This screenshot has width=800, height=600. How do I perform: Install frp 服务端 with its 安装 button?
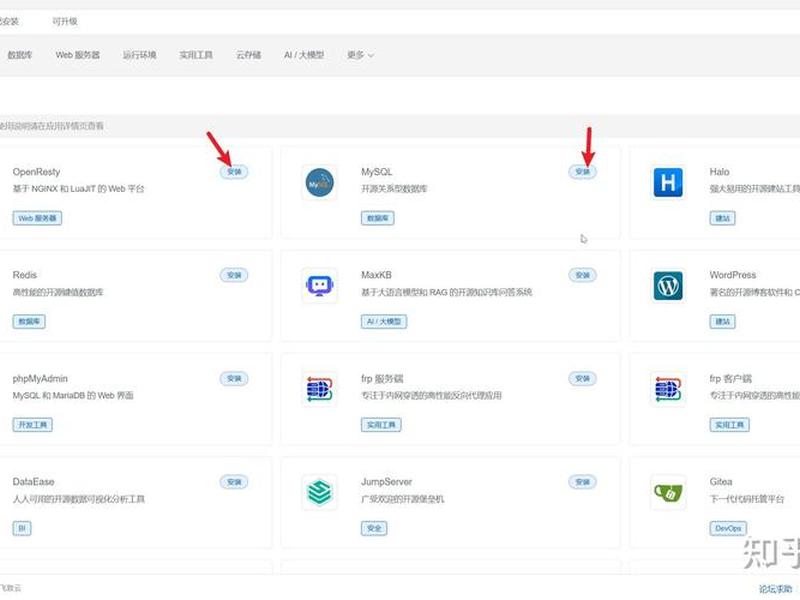tap(583, 379)
